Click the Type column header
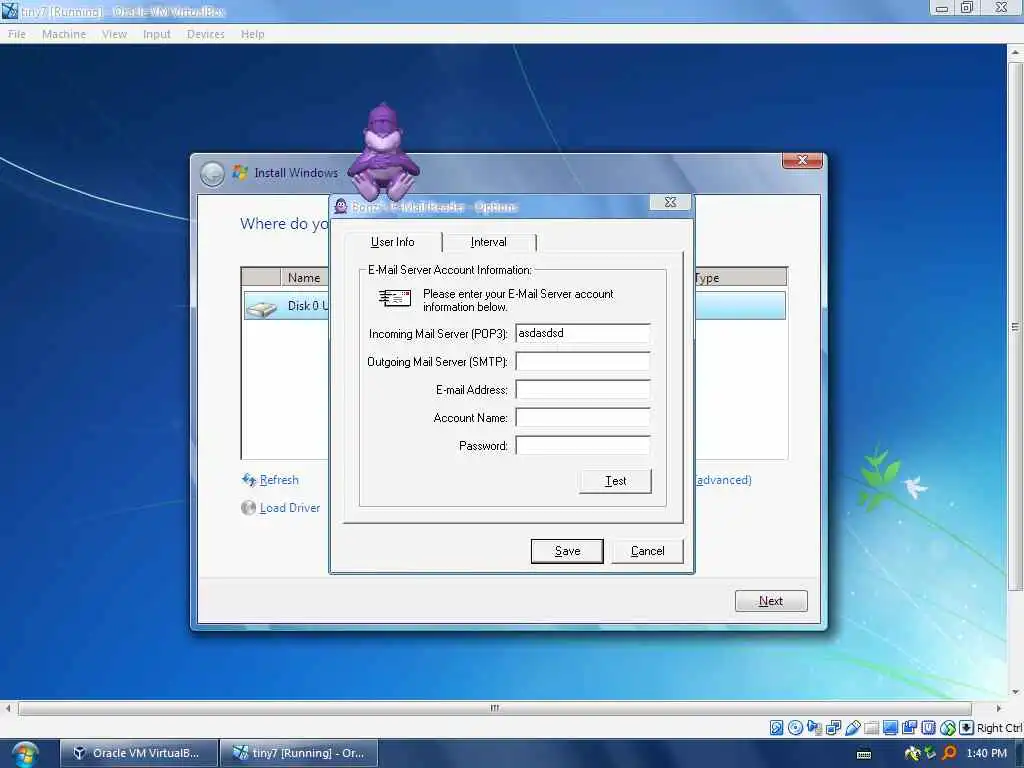Screen dimensions: 1024x768 [740, 278]
